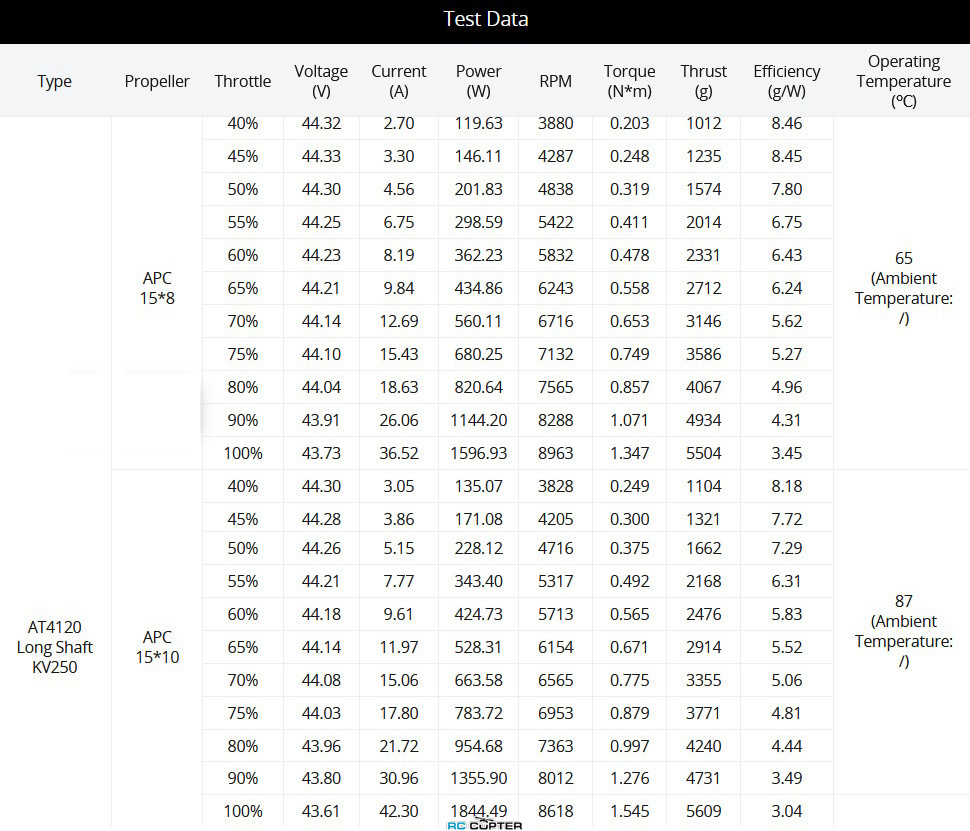The image size is (970, 831).
Task: Click the Propeller column header
Action: [157, 81]
